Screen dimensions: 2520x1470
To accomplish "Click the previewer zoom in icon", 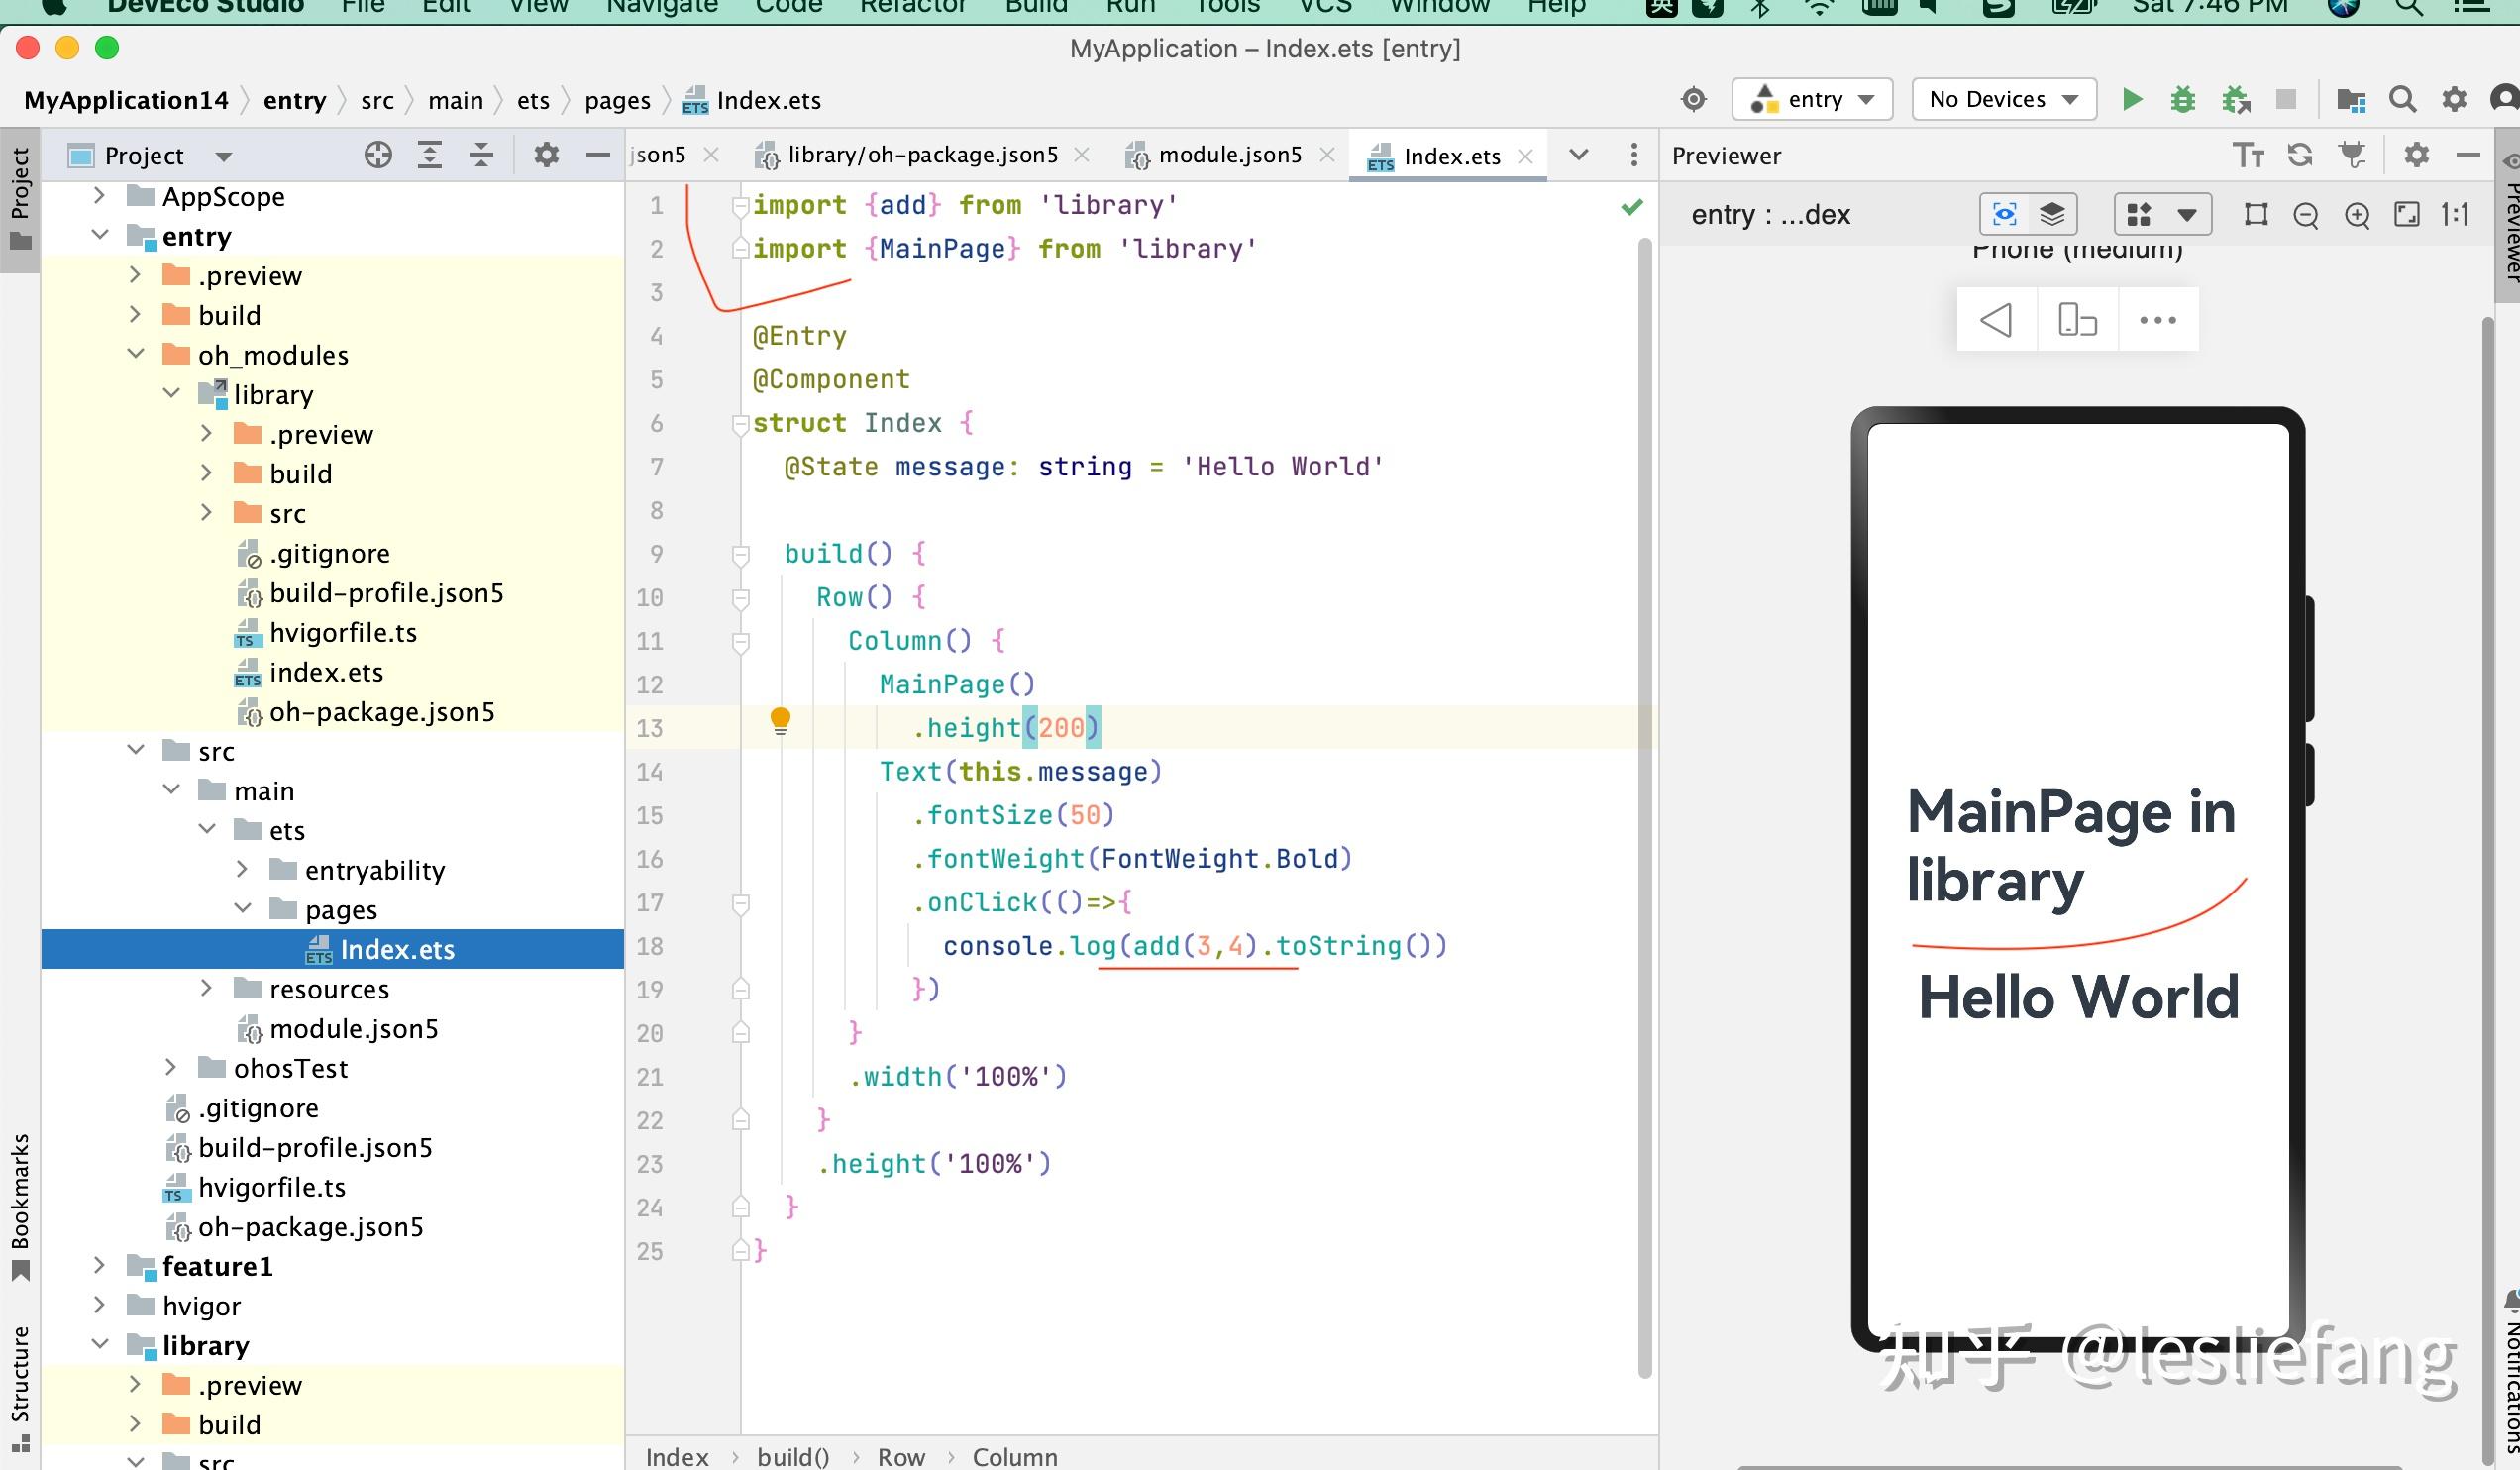I will click(2357, 215).
